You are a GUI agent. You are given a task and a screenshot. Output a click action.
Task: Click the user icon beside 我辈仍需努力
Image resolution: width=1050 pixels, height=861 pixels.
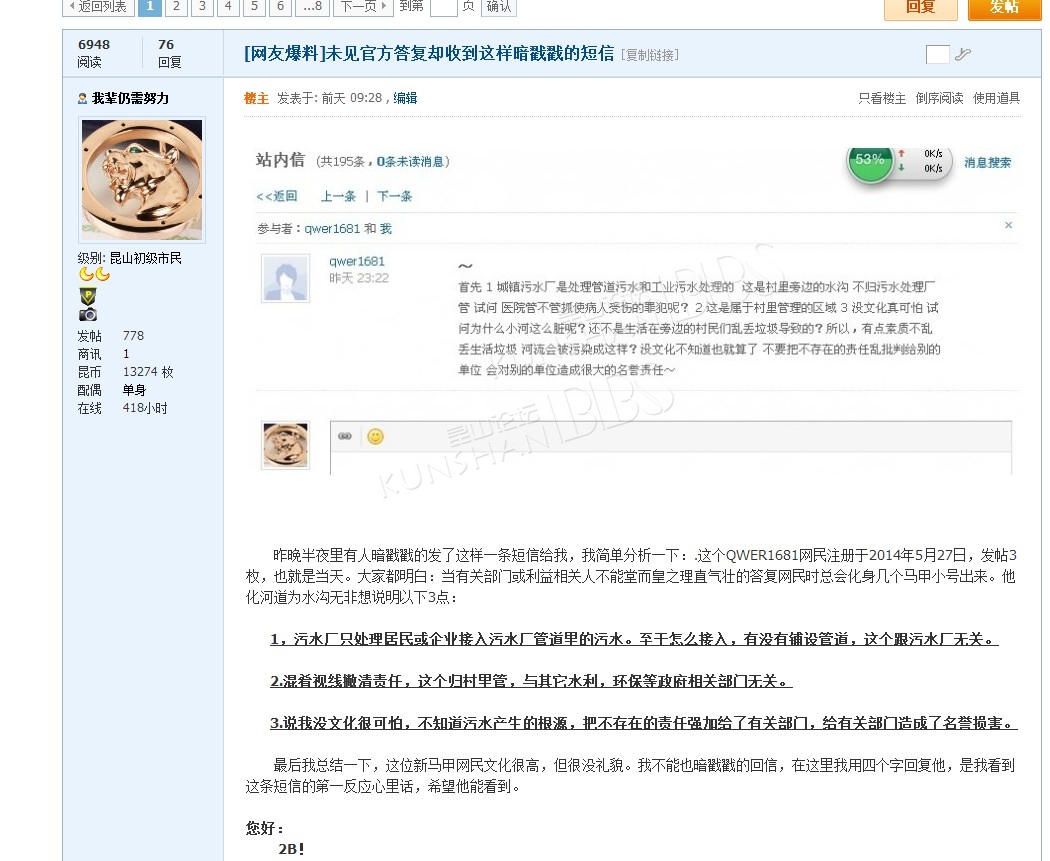coord(82,98)
